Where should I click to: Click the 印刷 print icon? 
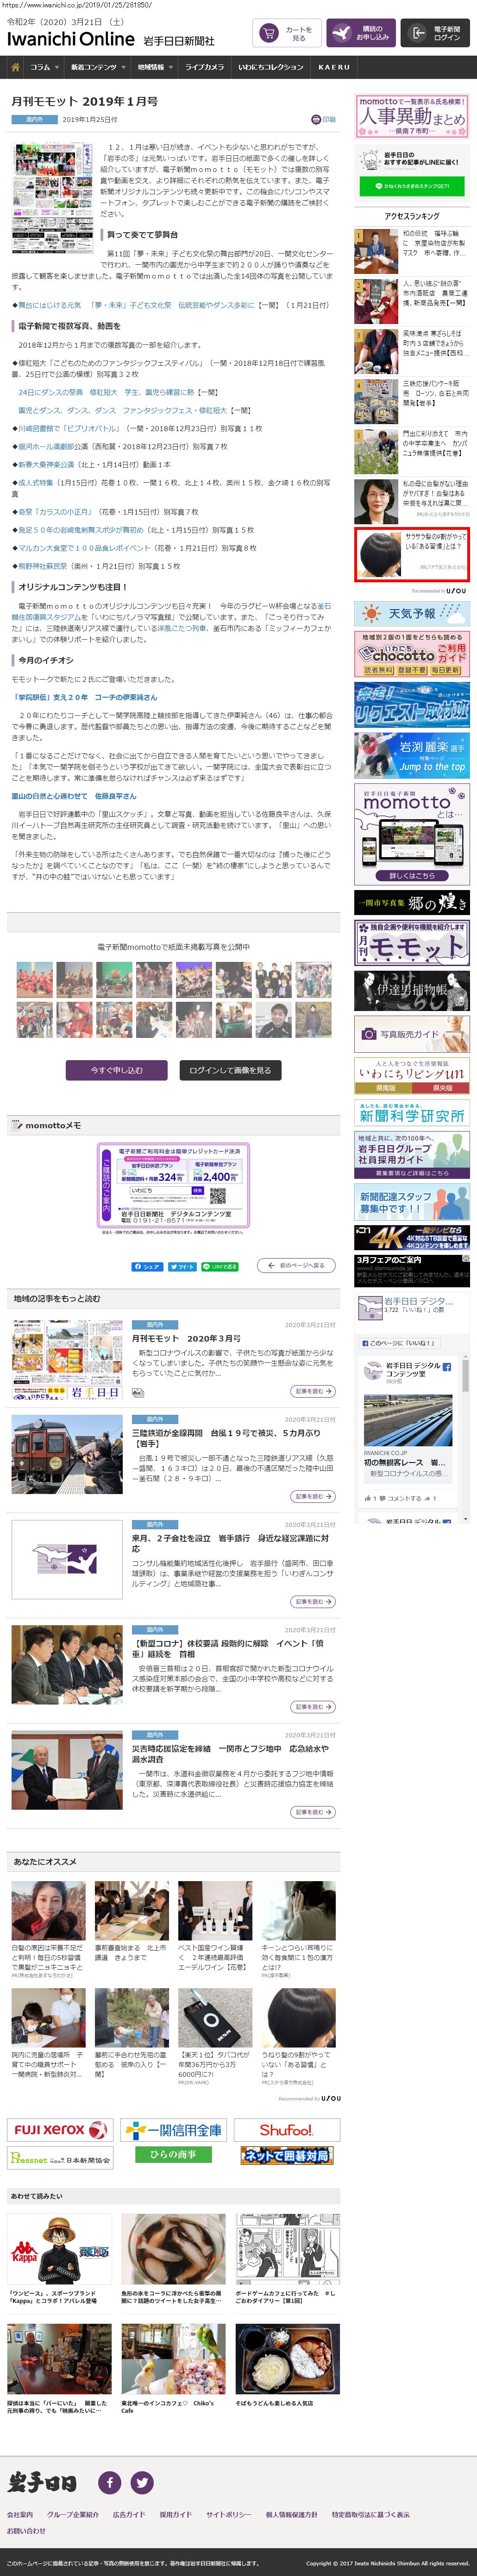click(x=323, y=119)
